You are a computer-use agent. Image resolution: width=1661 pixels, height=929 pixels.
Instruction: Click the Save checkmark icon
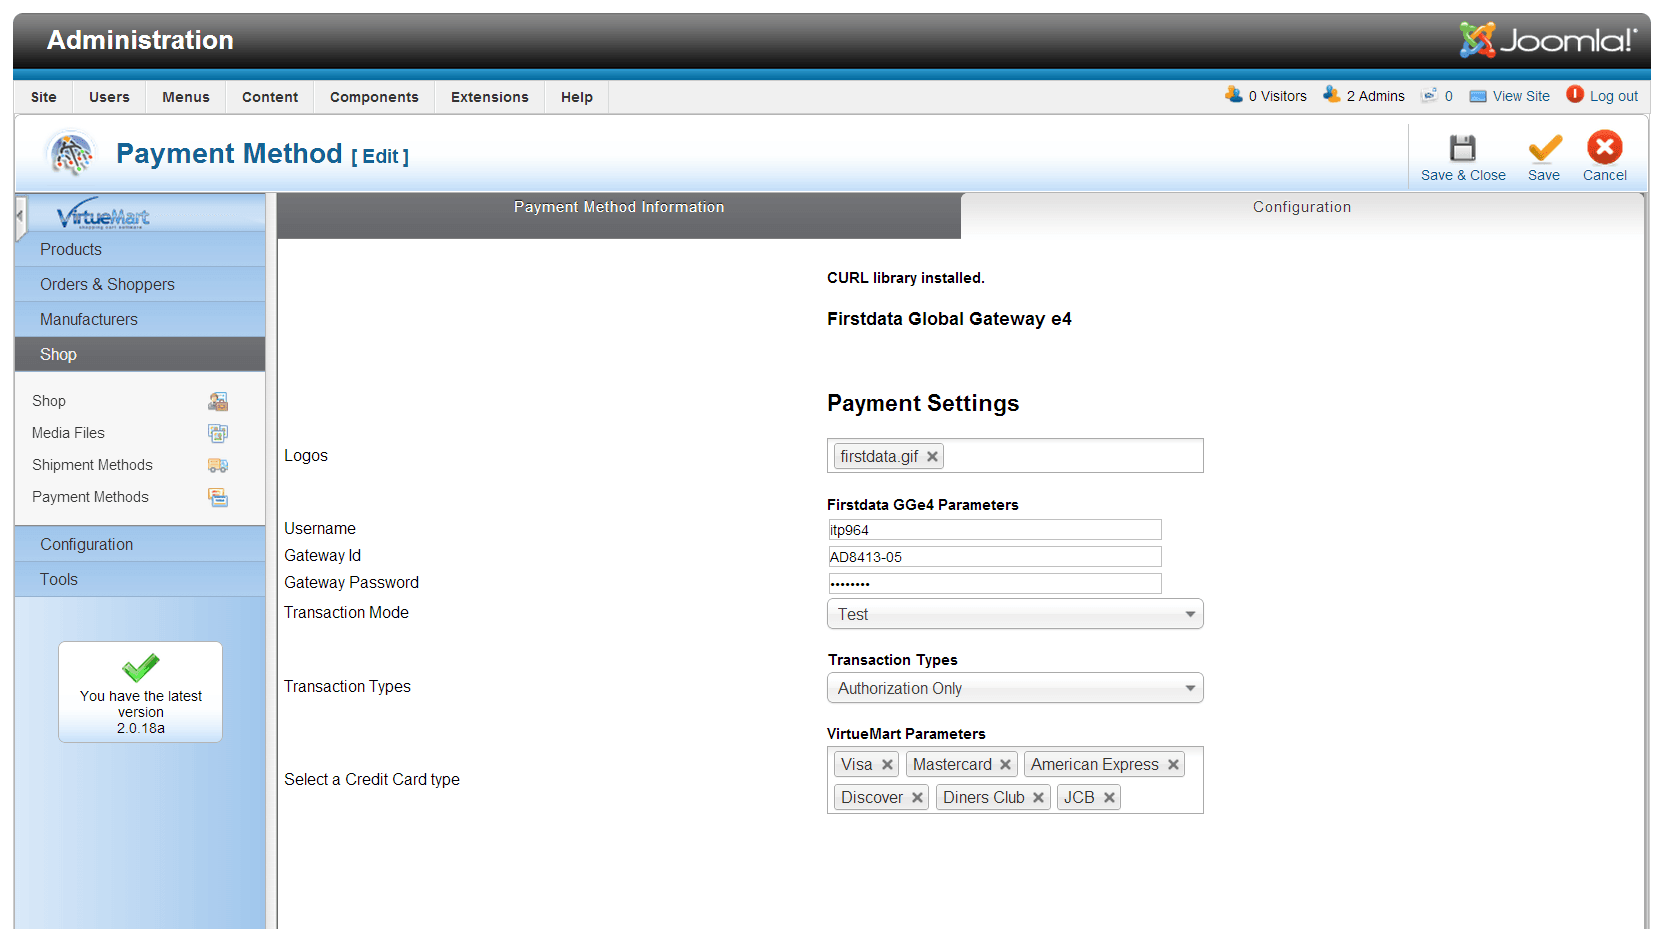coord(1545,148)
